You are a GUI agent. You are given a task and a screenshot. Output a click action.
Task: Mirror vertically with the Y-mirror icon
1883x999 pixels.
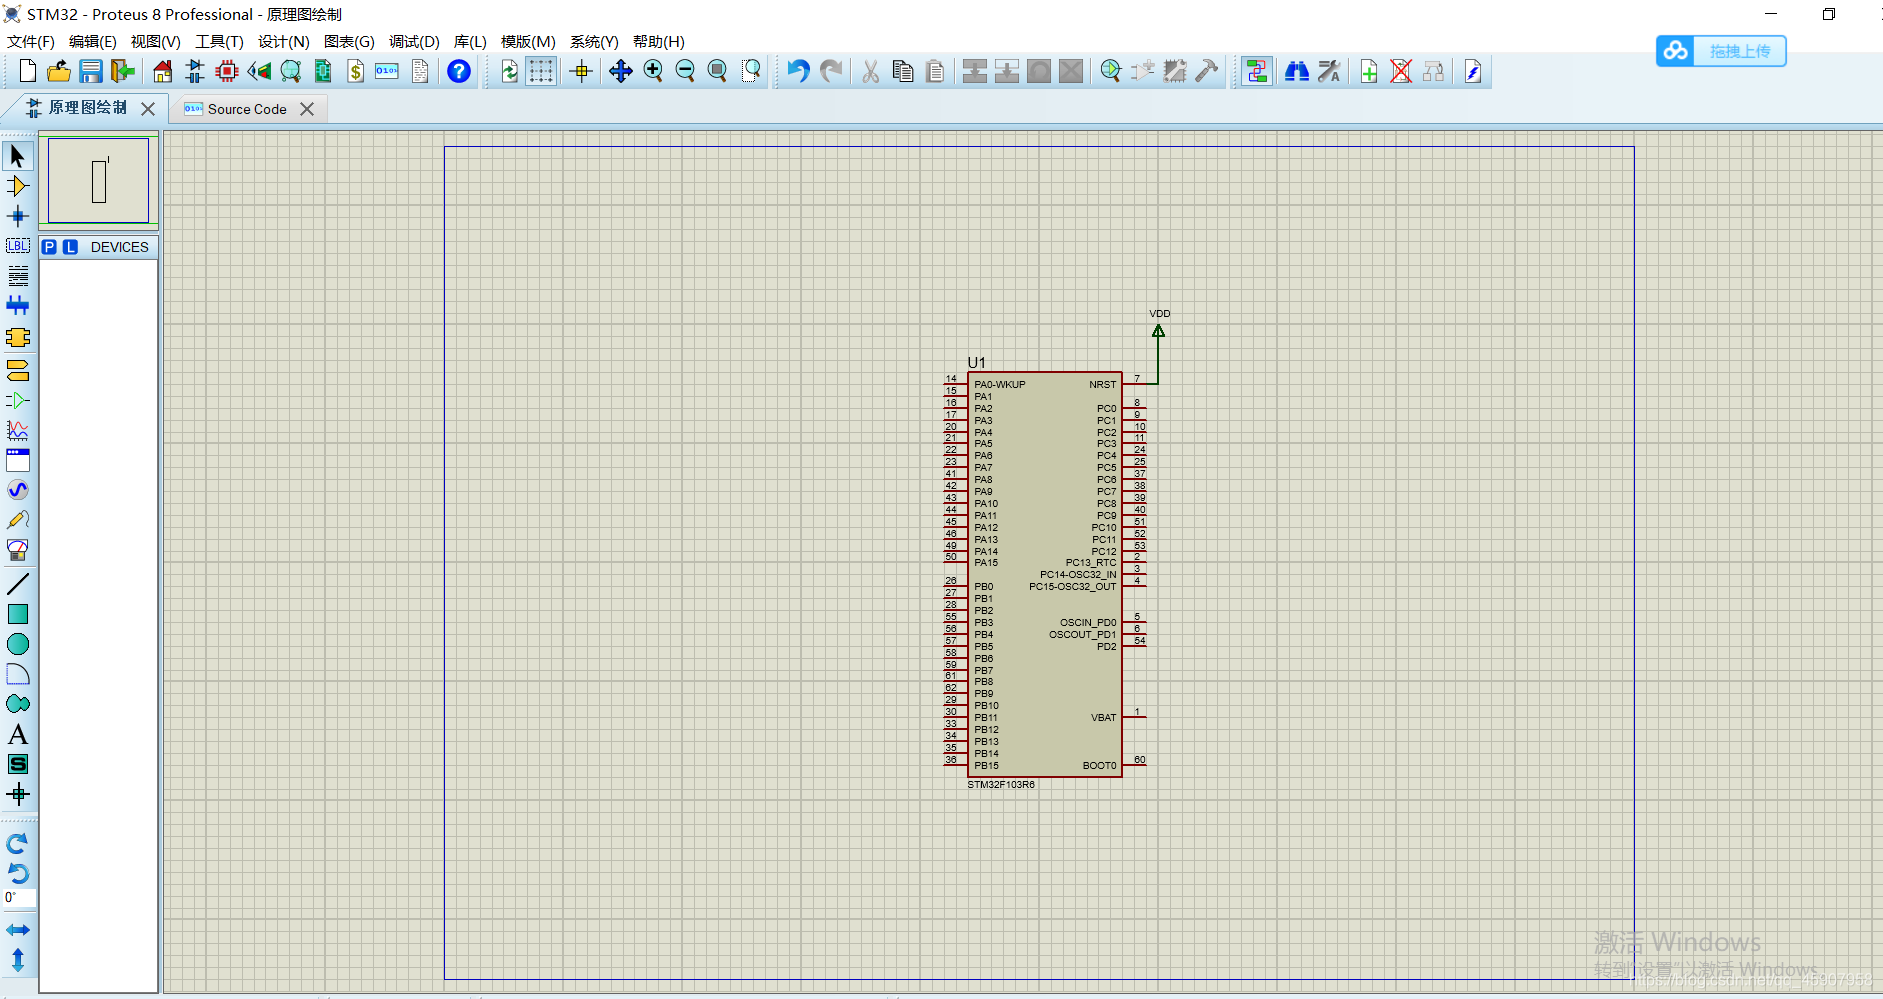click(x=18, y=960)
